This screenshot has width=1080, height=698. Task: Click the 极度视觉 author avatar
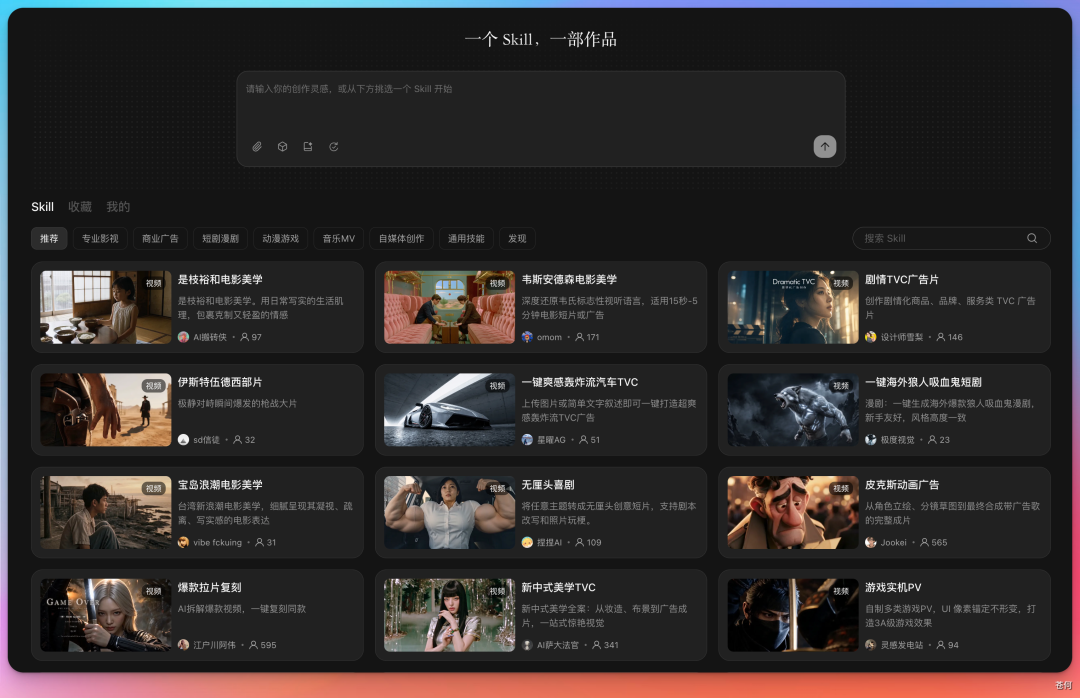(x=871, y=440)
